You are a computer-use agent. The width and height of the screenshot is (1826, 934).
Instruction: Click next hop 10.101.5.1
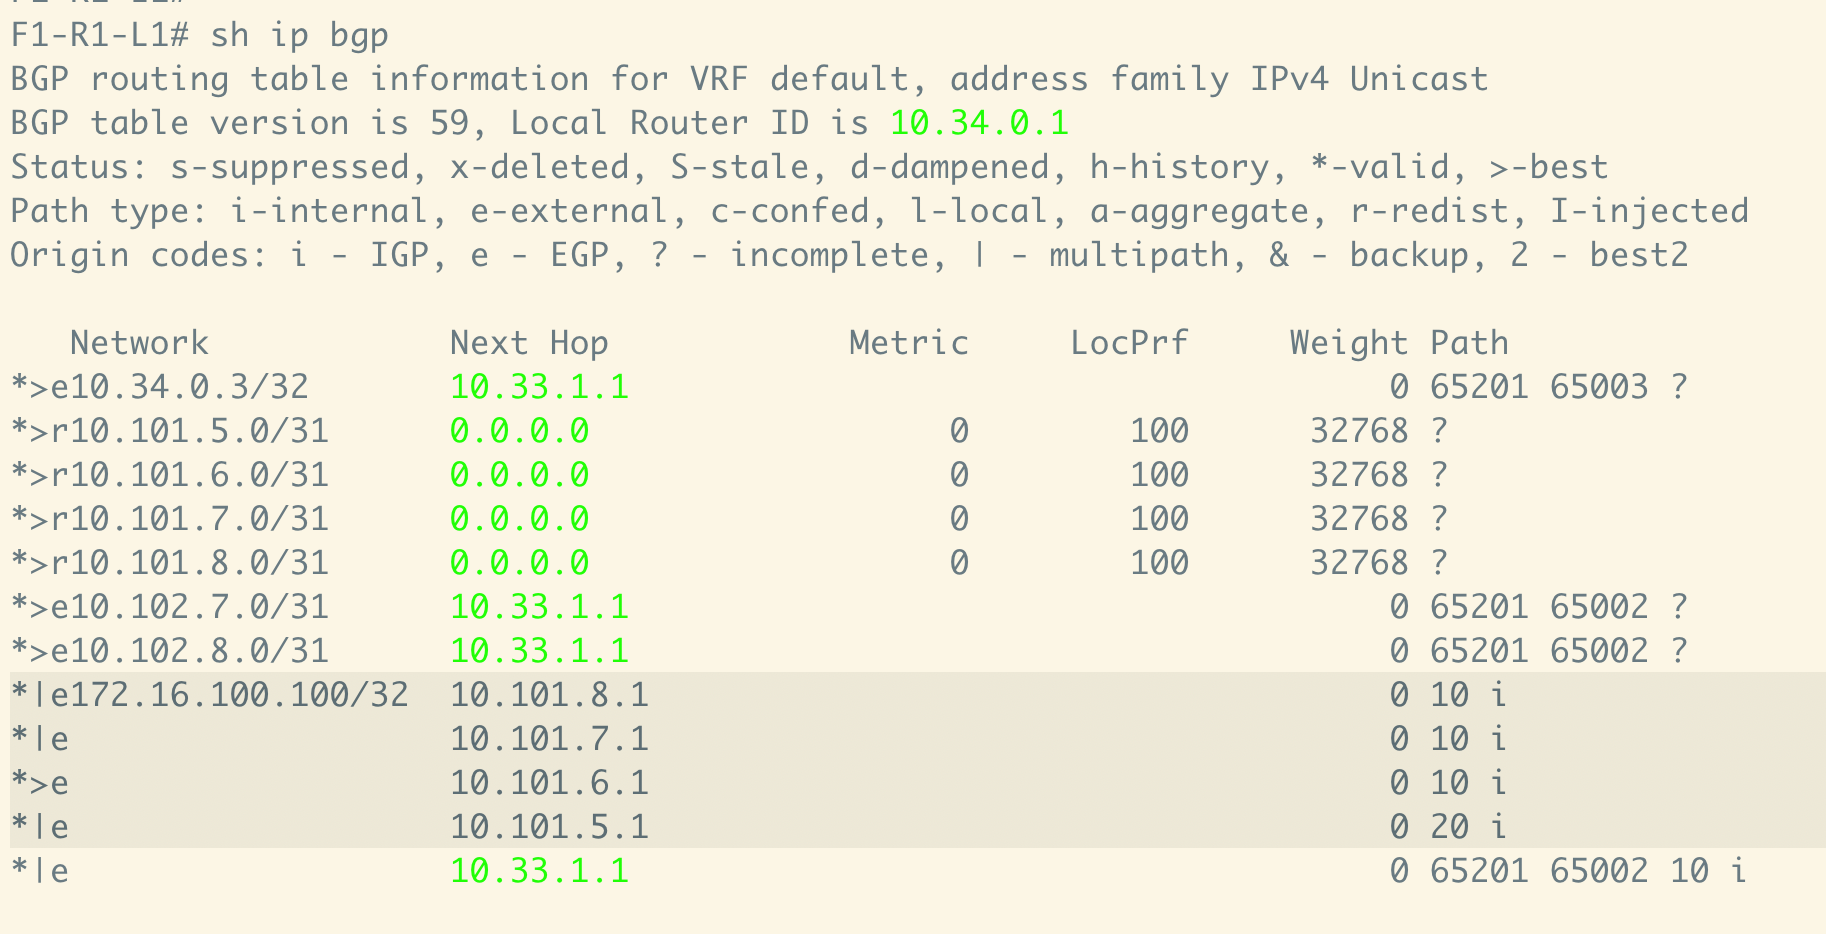pos(549,827)
